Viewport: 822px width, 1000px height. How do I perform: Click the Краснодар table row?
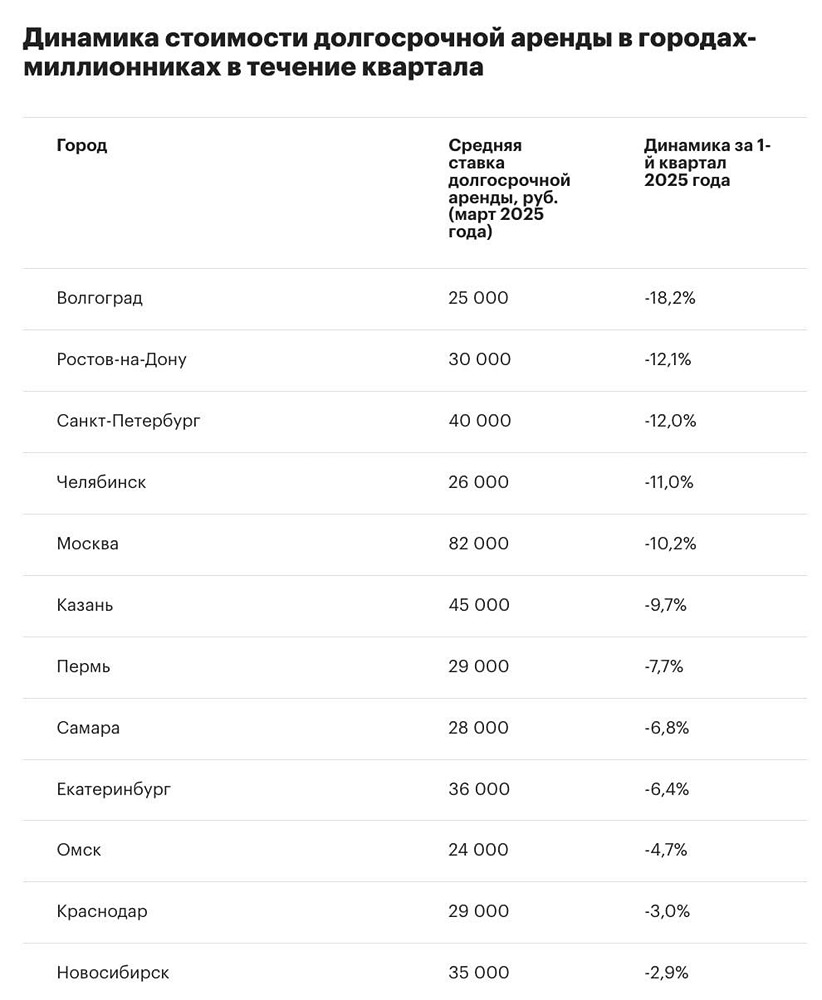point(102,911)
